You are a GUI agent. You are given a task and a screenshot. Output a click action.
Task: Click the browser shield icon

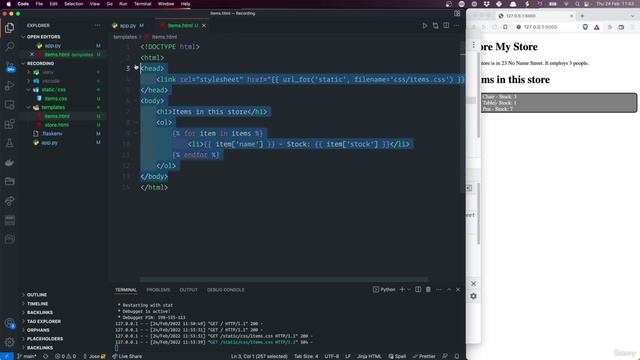[x=585, y=27]
